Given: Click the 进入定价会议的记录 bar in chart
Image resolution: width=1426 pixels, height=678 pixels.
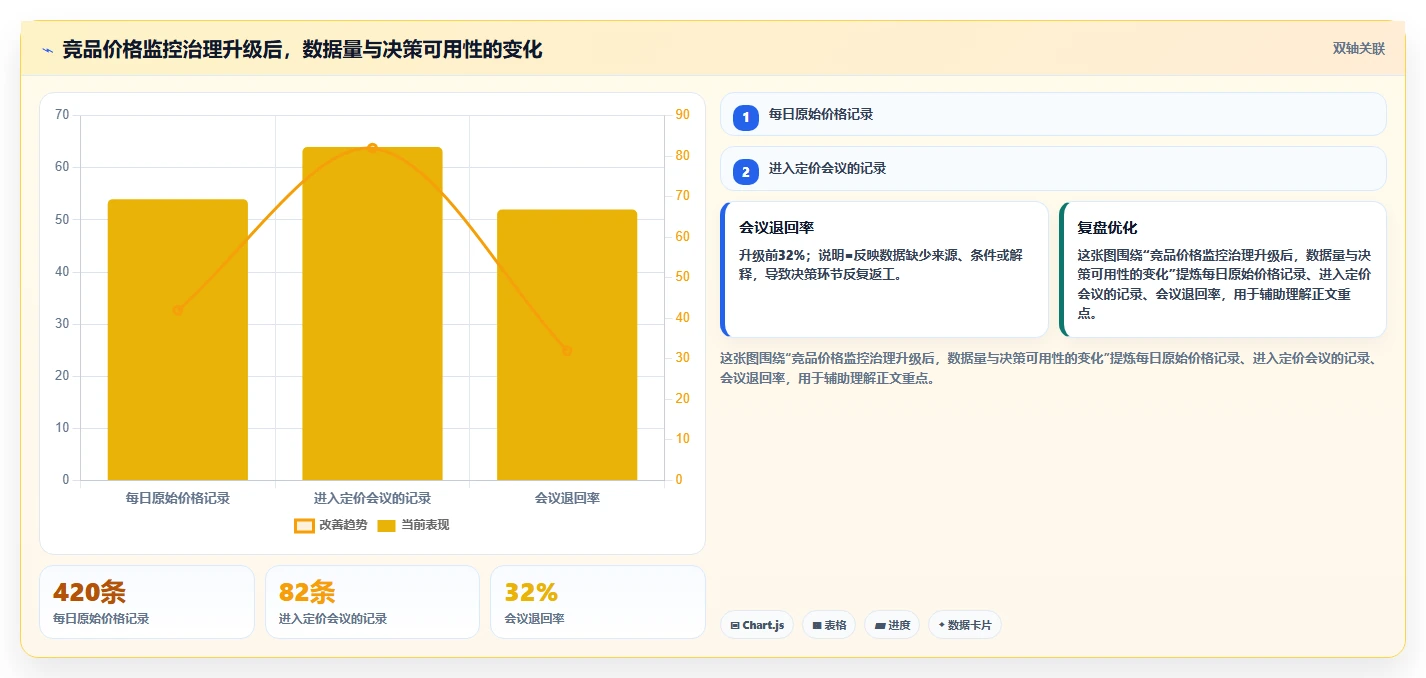Looking at the screenshot, I should (372, 314).
